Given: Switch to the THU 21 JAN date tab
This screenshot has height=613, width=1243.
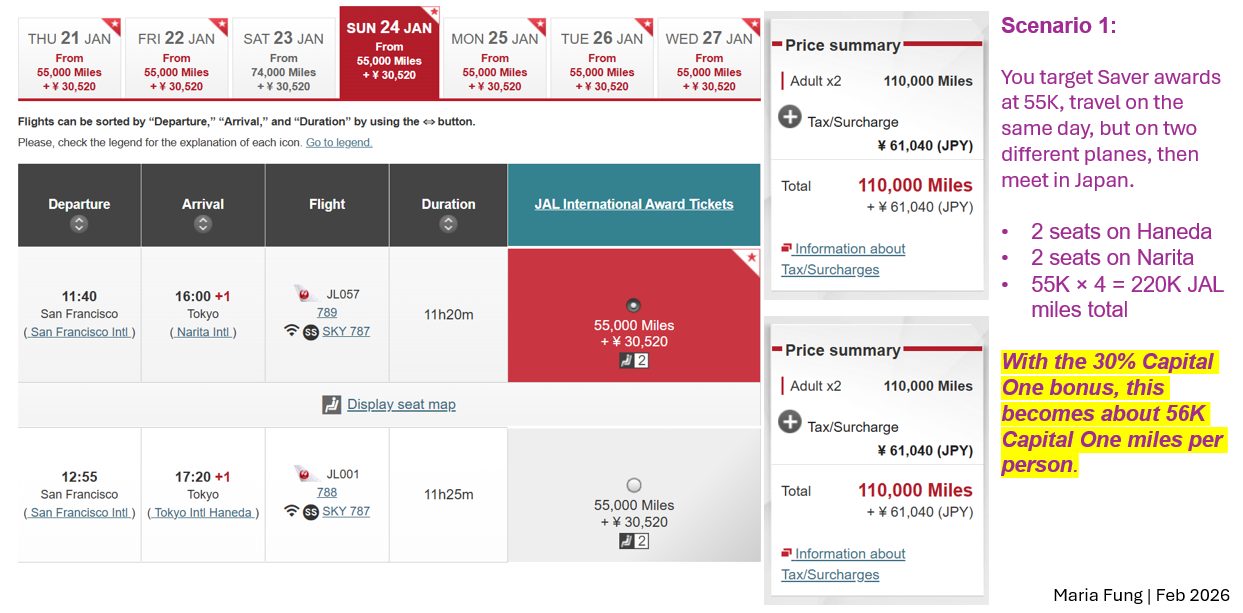Looking at the screenshot, I should pyautogui.click(x=70, y=58).
